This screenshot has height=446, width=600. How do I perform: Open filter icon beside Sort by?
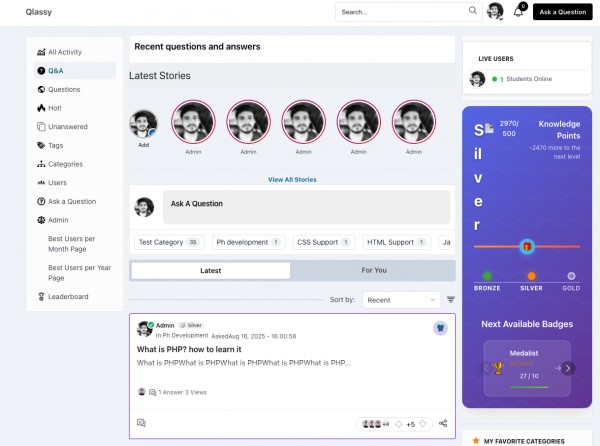coord(451,300)
